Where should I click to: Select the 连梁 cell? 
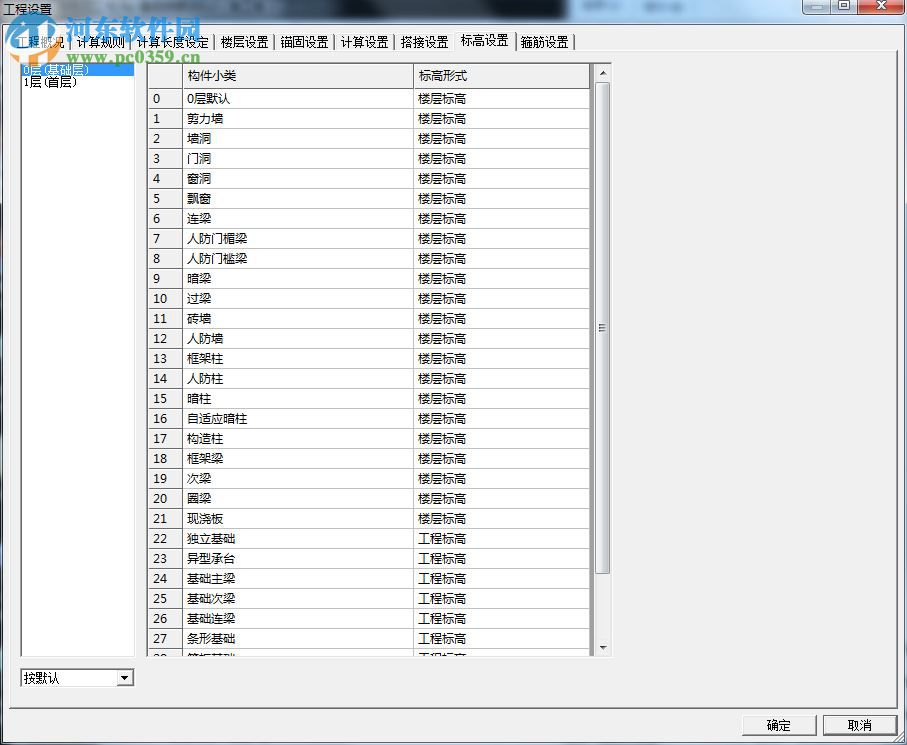point(298,219)
